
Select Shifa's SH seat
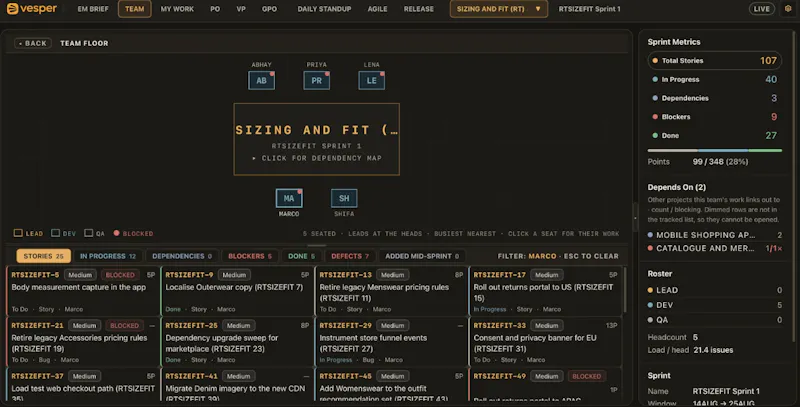(344, 198)
